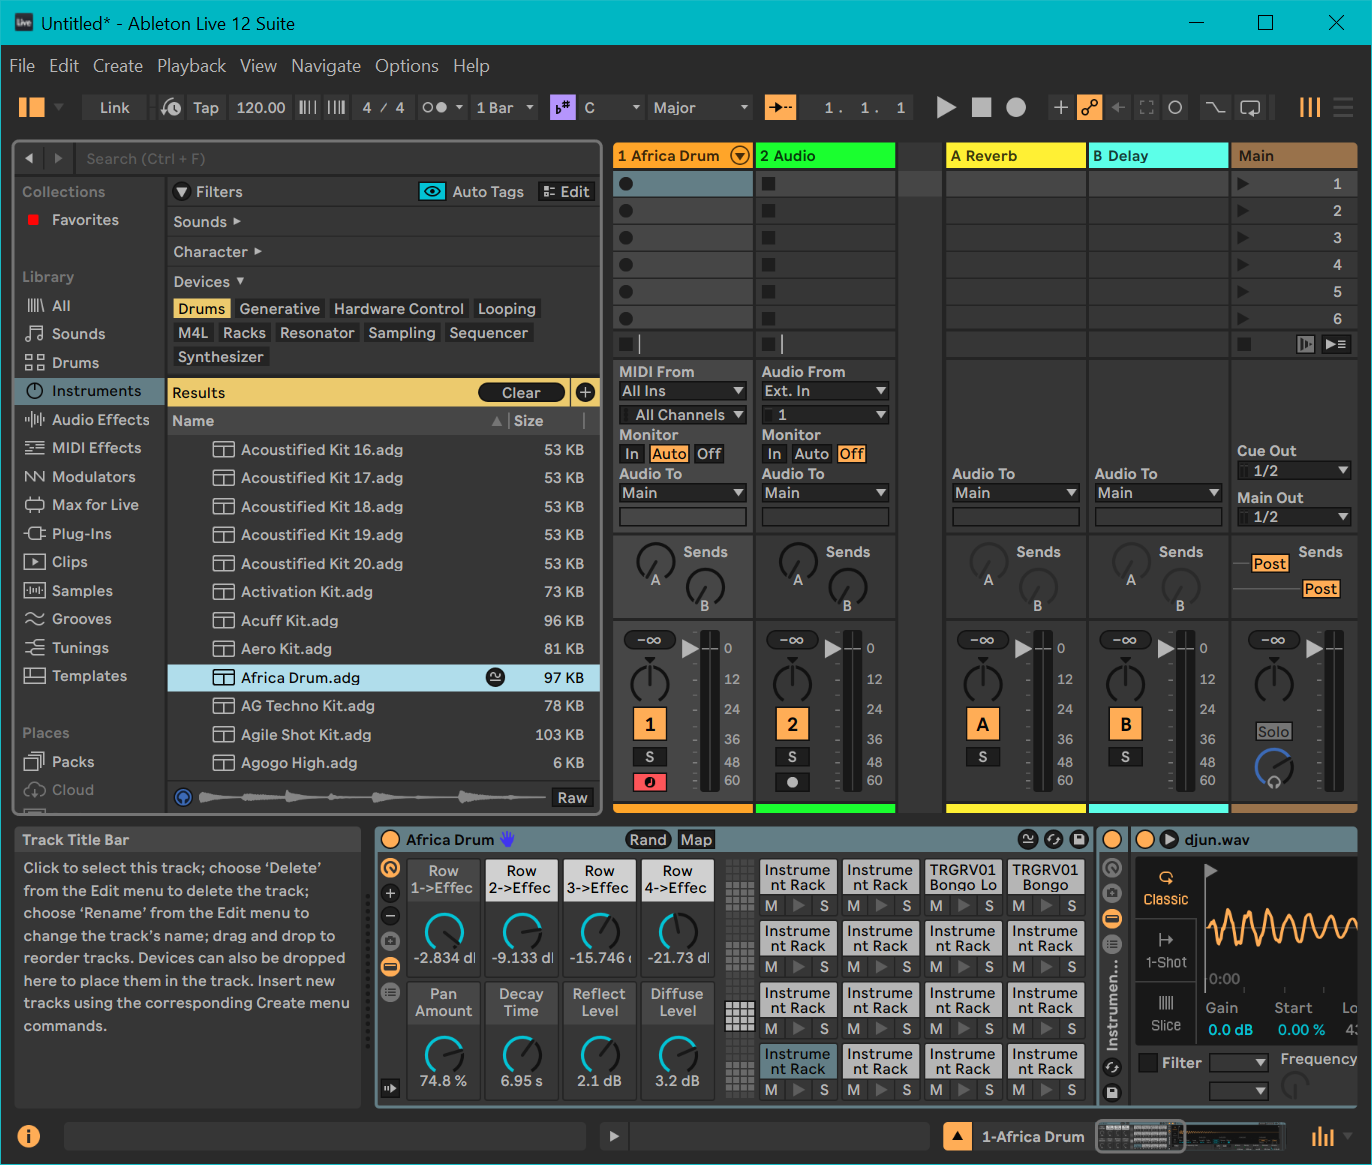Screen dimensions: 1372x1165
Task: Toggle the metronome icon
Action: 435,108
